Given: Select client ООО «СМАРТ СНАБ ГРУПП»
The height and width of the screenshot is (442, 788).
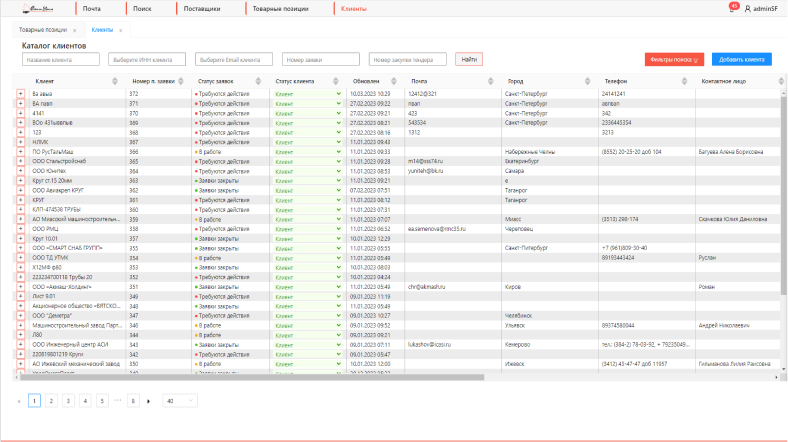Looking at the screenshot, I should pyautogui.click(x=67, y=248).
